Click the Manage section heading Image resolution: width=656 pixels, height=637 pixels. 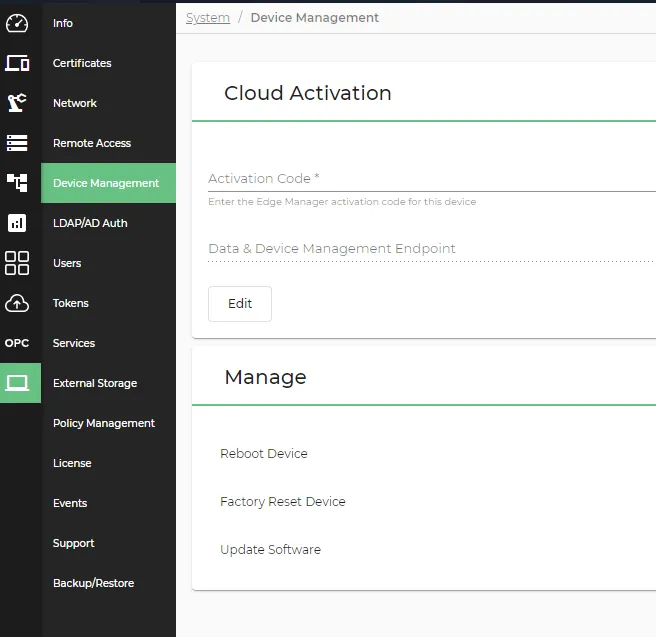coord(265,377)
